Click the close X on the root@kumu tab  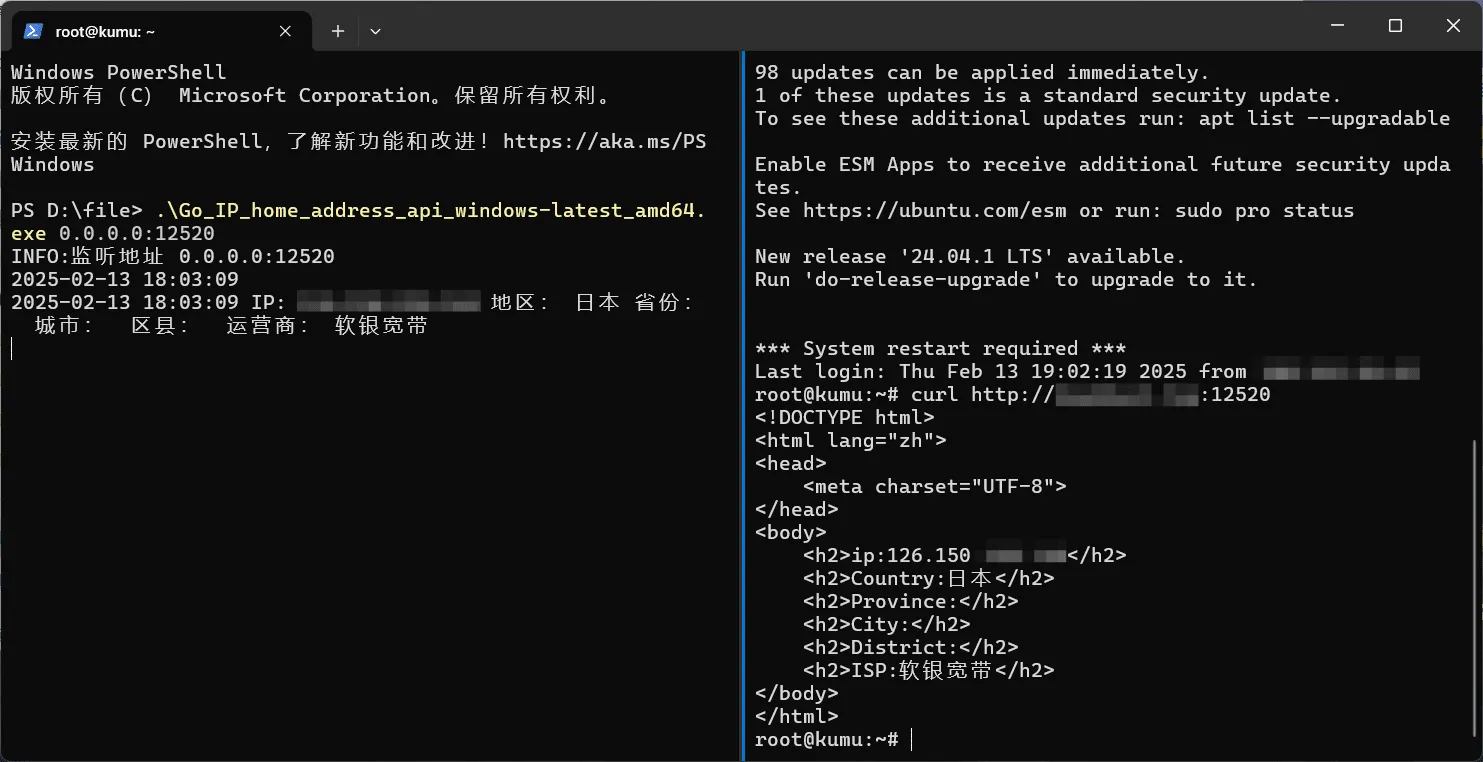284,30
